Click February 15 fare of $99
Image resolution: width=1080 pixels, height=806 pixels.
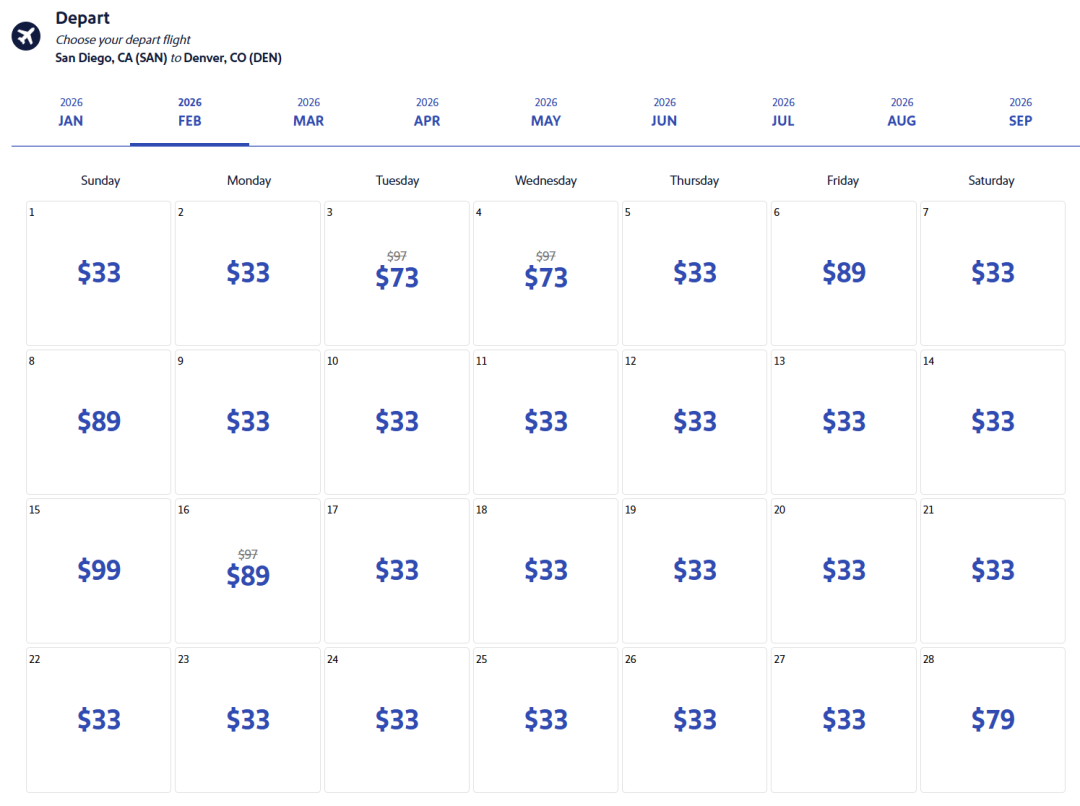pos(99,570)
